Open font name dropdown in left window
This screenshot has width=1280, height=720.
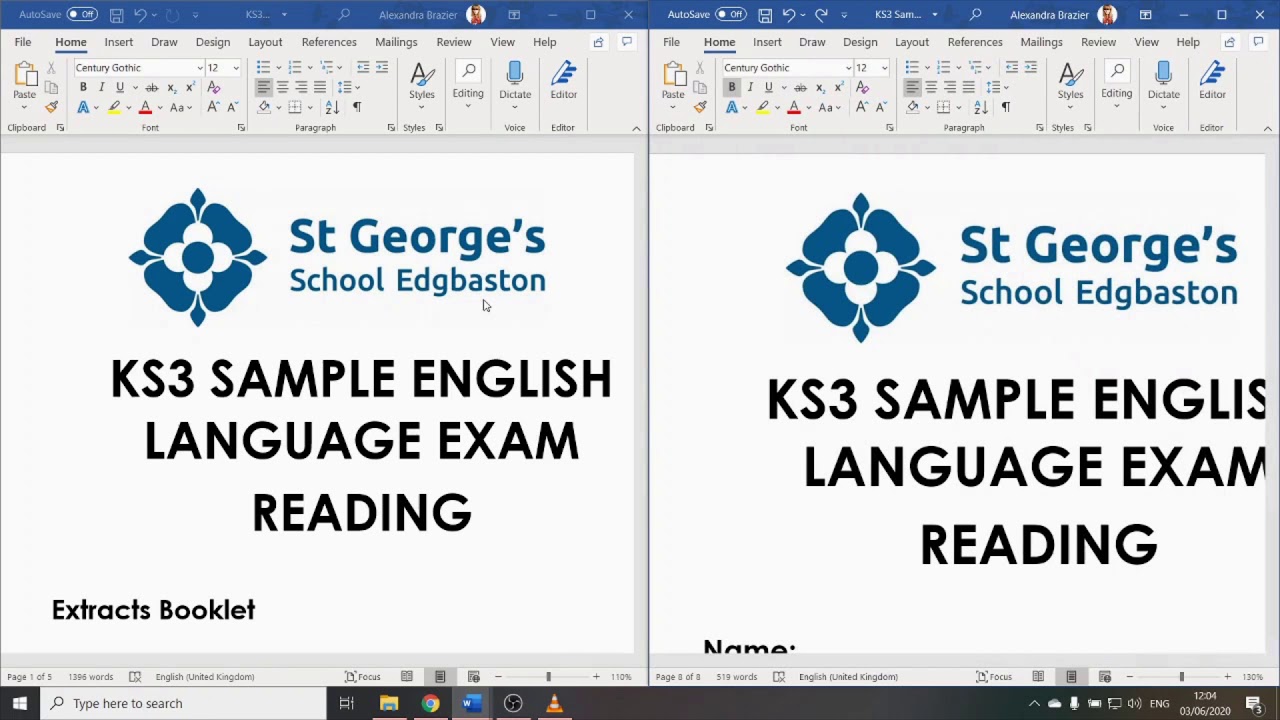(199, 68)
